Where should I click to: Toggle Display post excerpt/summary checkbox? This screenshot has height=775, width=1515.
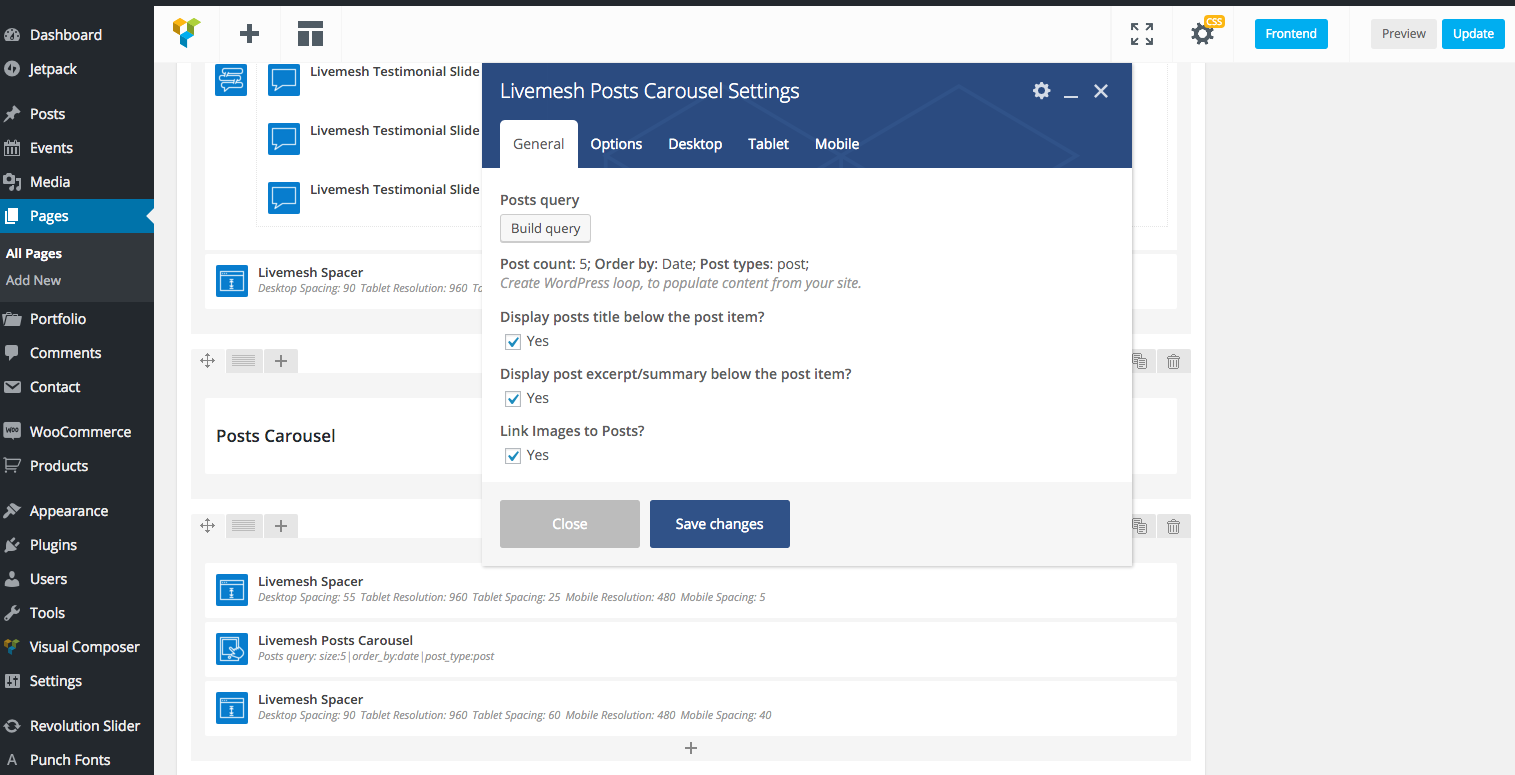[513, 399]
